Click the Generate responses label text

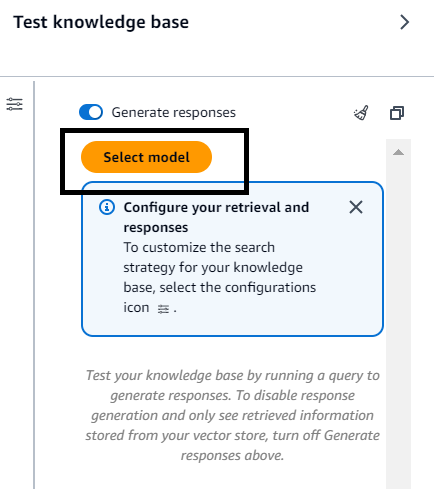pyautogui.click(x=174, y=113)
